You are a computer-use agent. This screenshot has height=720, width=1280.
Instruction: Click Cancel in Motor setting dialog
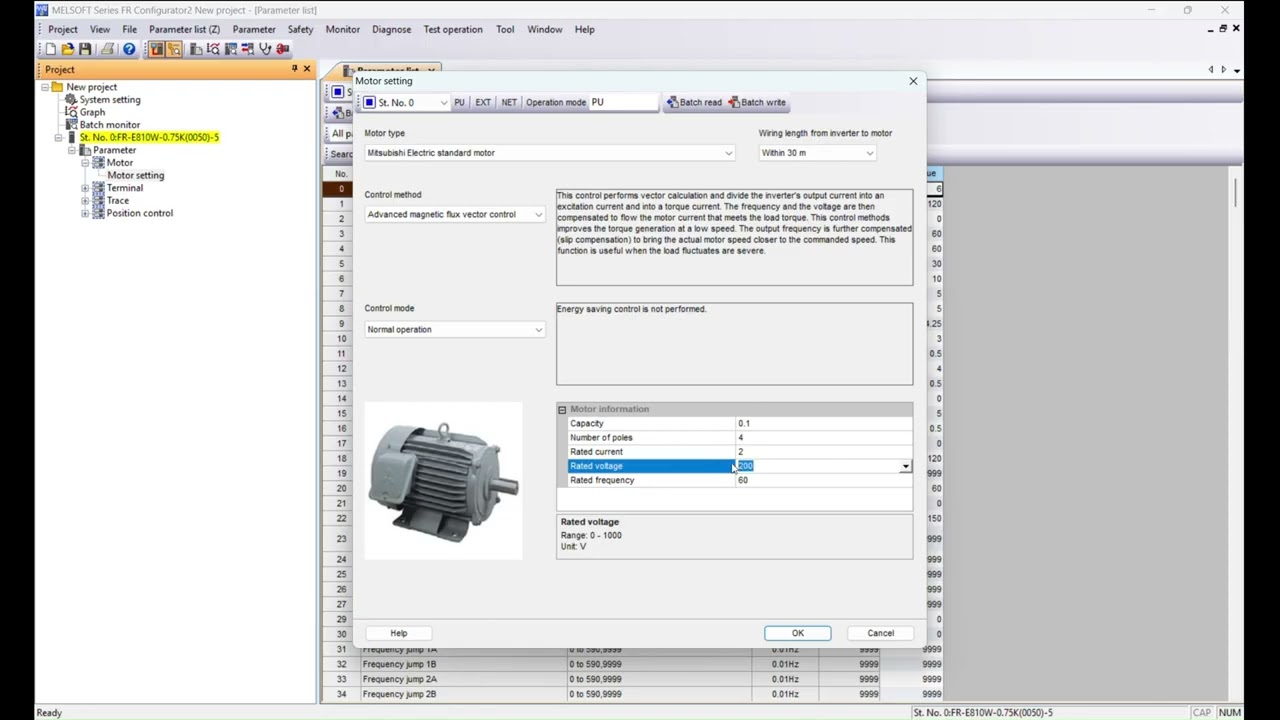pos(881,633)
